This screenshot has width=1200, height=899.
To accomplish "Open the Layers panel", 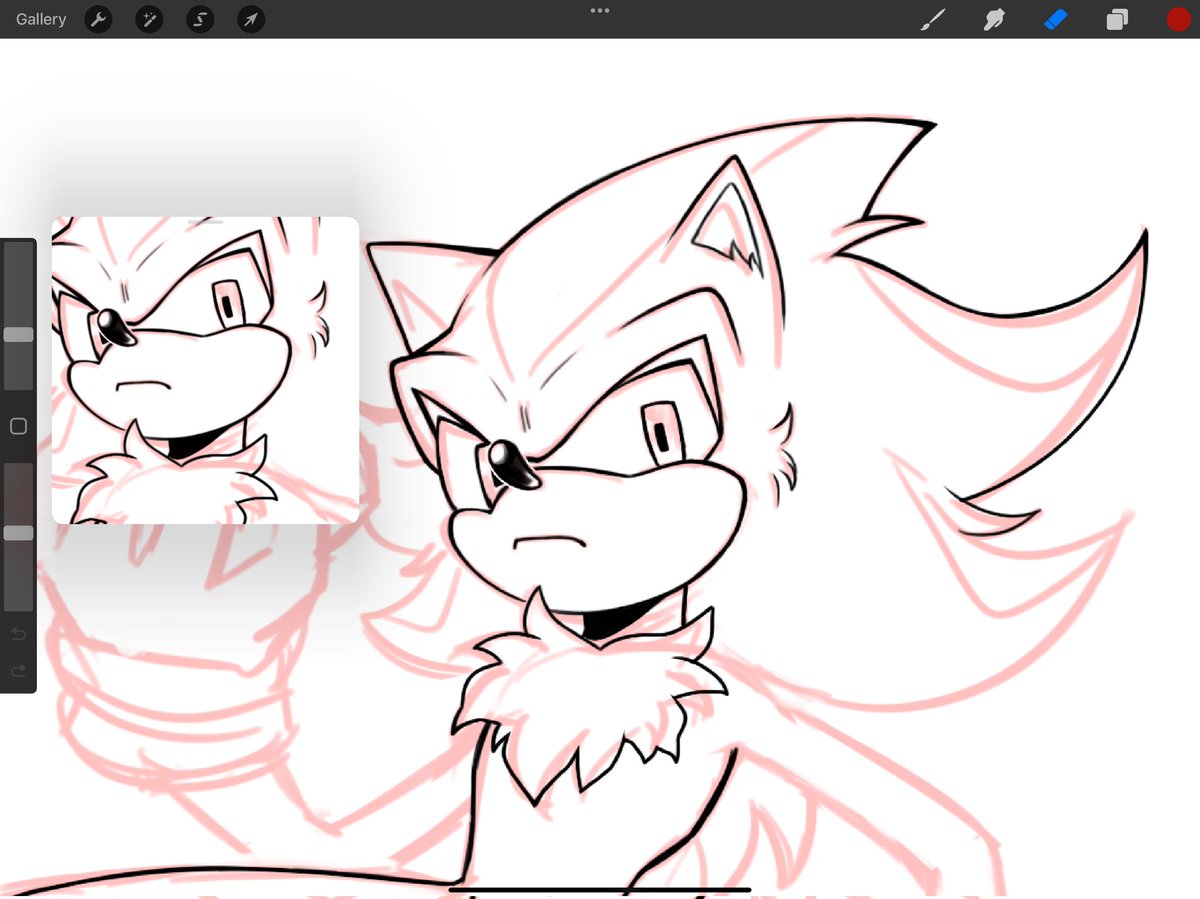I will (x=1117, y=19).
